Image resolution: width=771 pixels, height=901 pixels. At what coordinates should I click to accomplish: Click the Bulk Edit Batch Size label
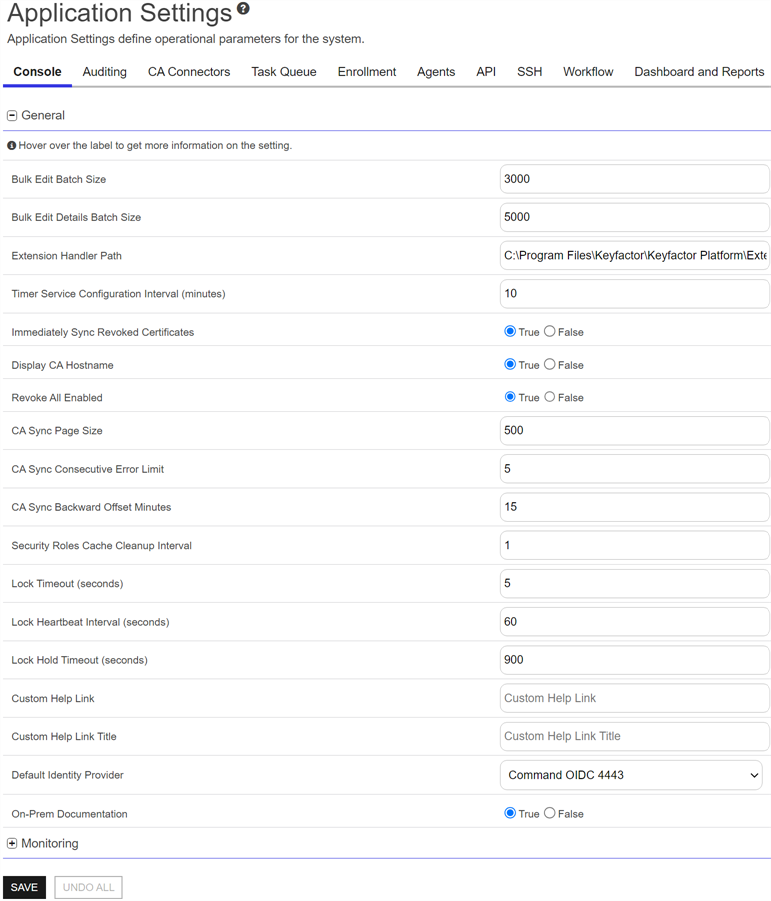[x=59, y=179]
